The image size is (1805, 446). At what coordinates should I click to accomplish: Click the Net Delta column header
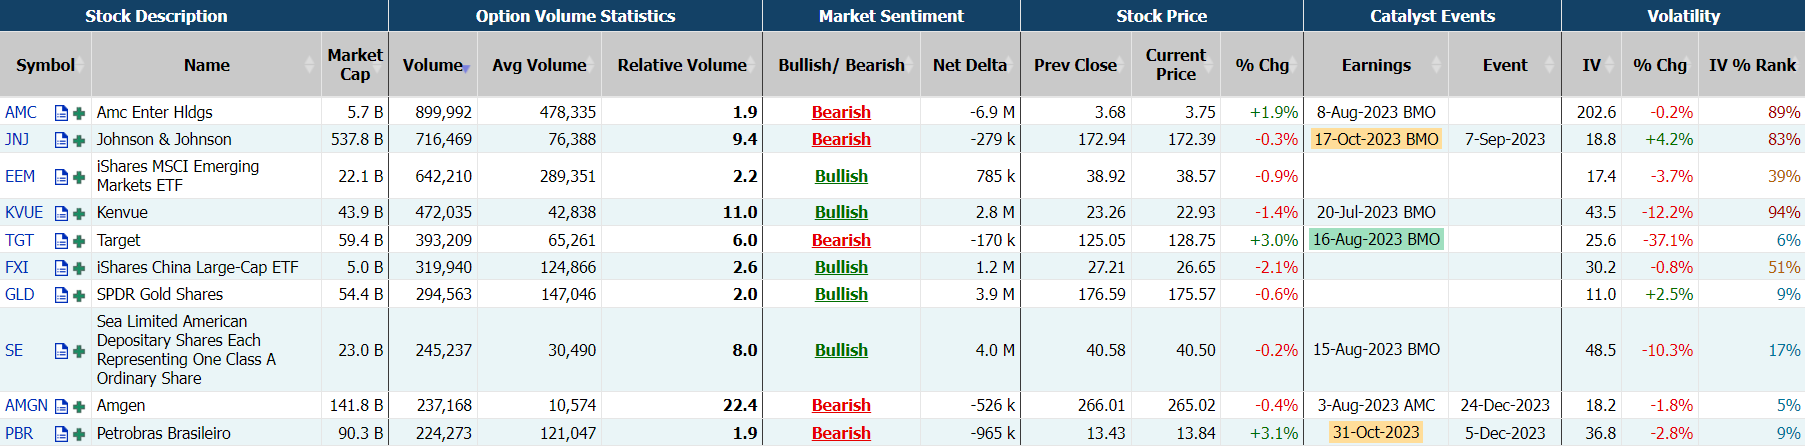tap(969, 65)
